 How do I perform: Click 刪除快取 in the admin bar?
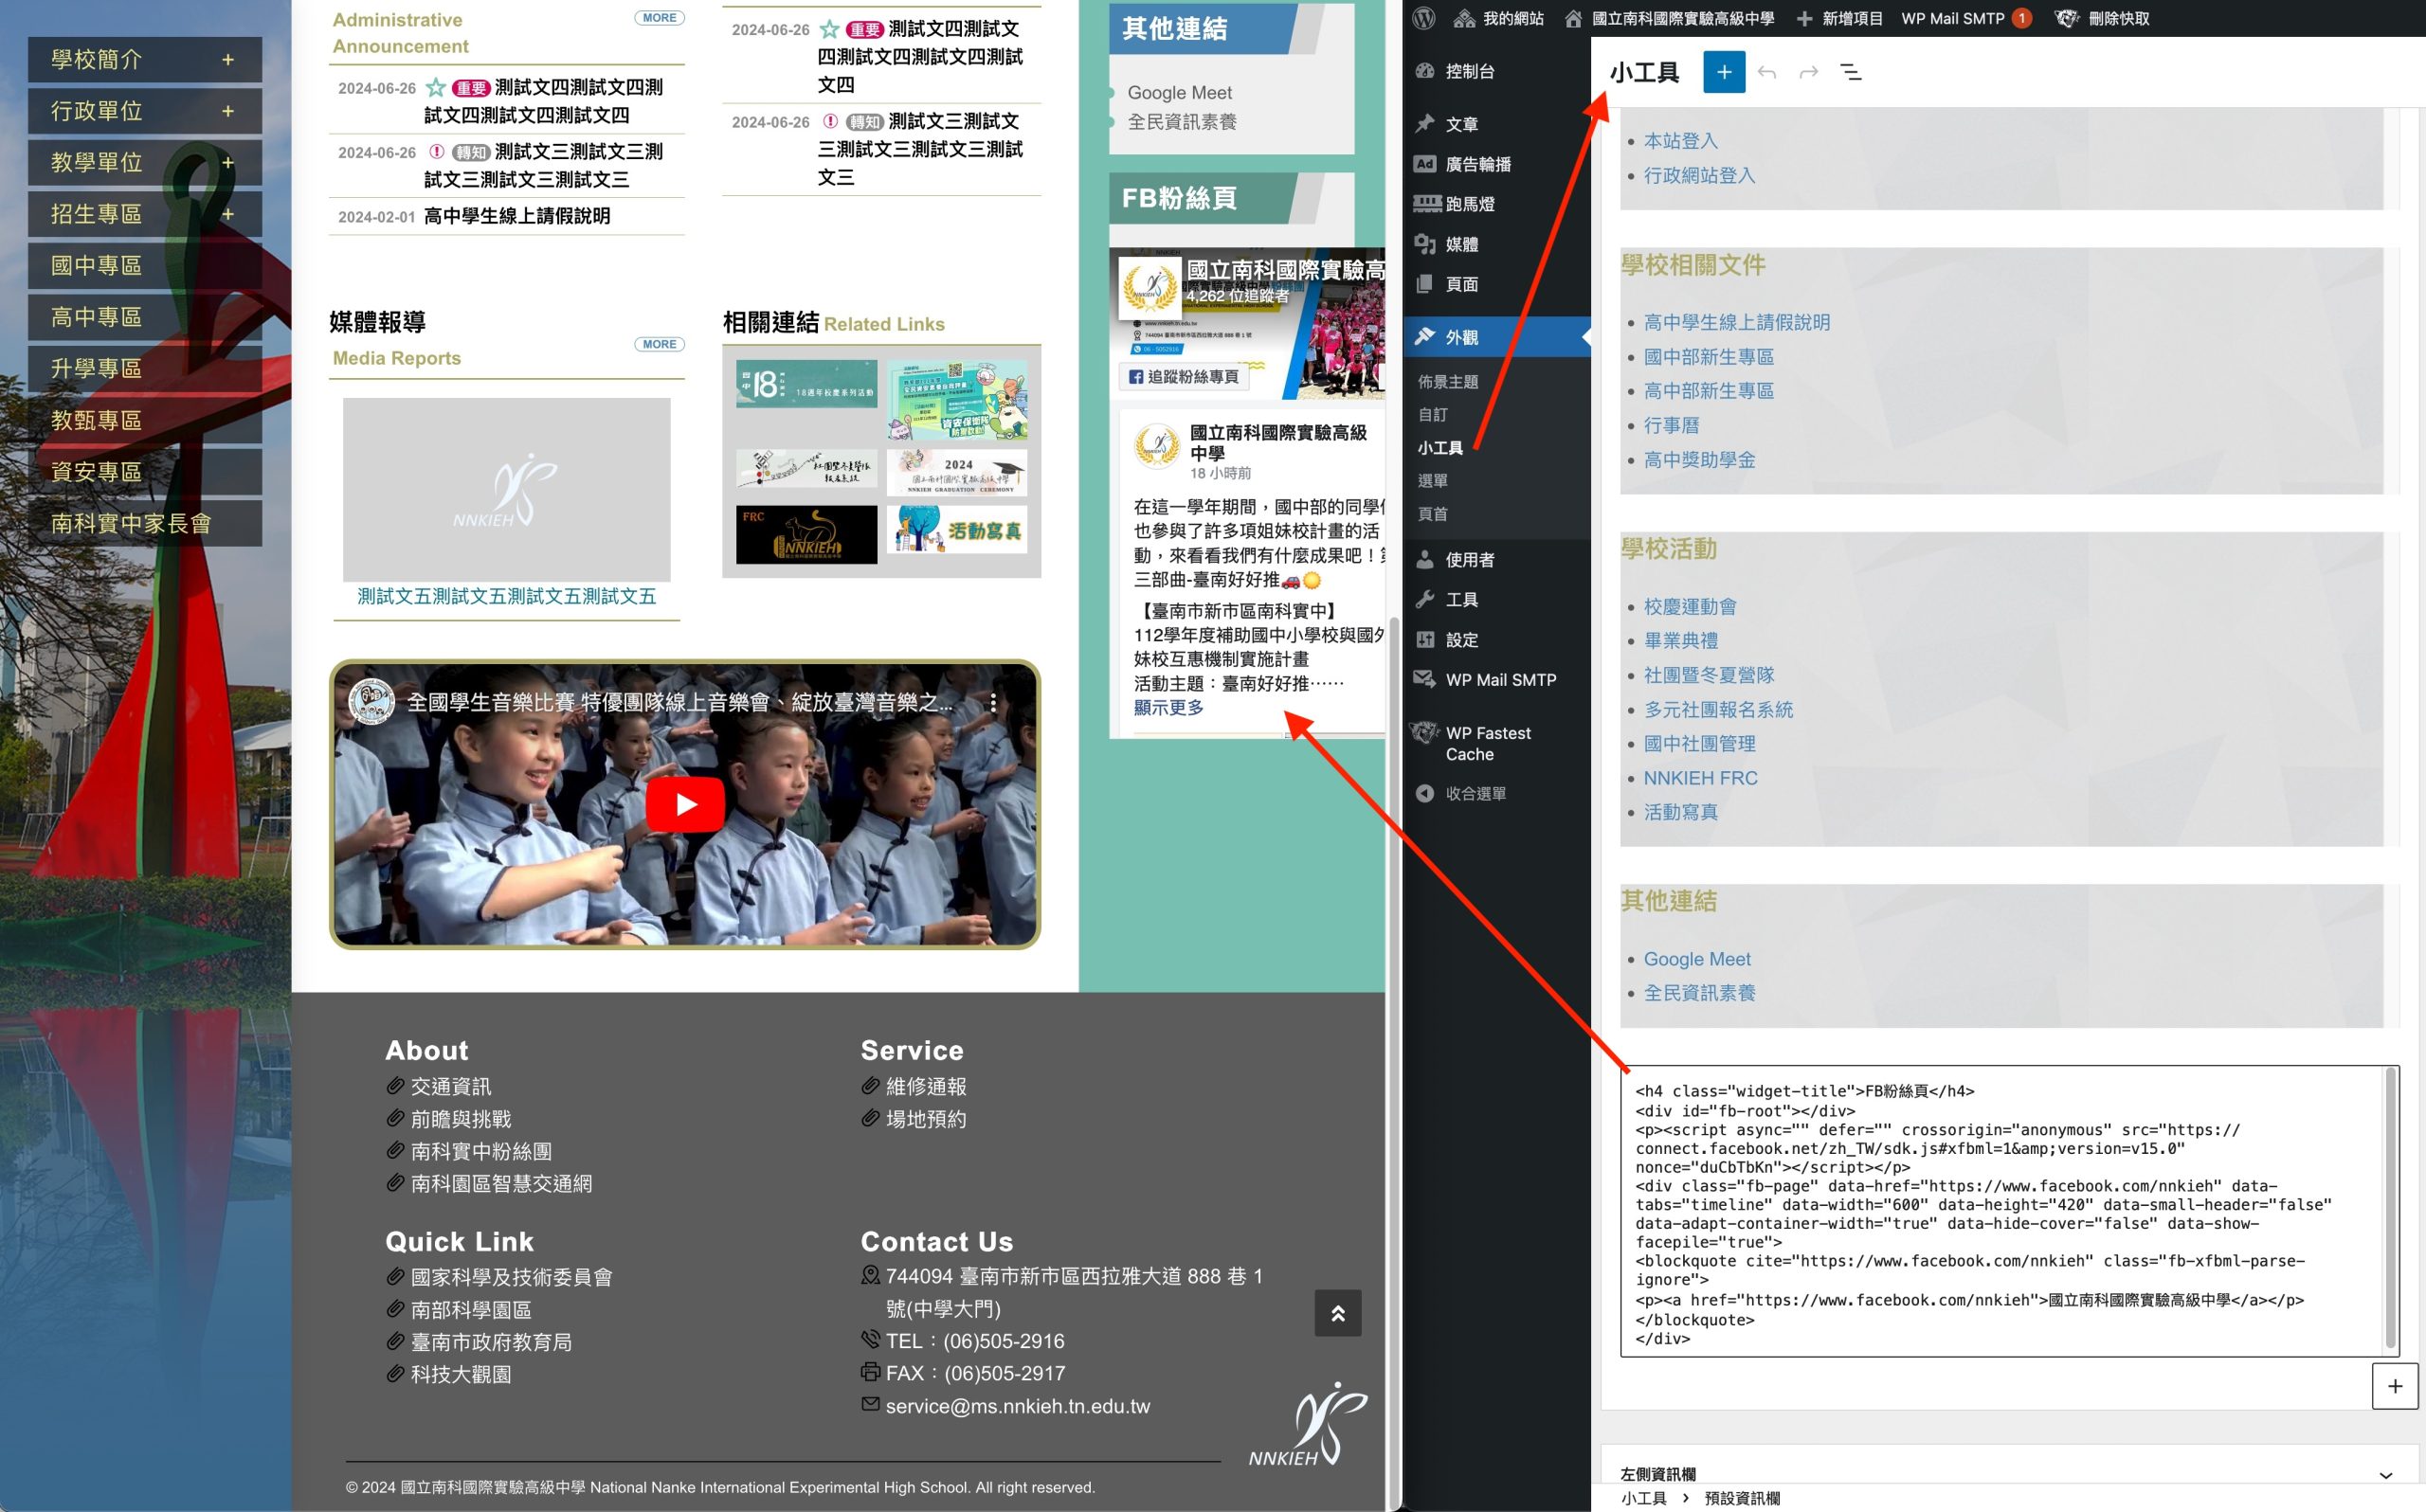(x=2102, y=18)
